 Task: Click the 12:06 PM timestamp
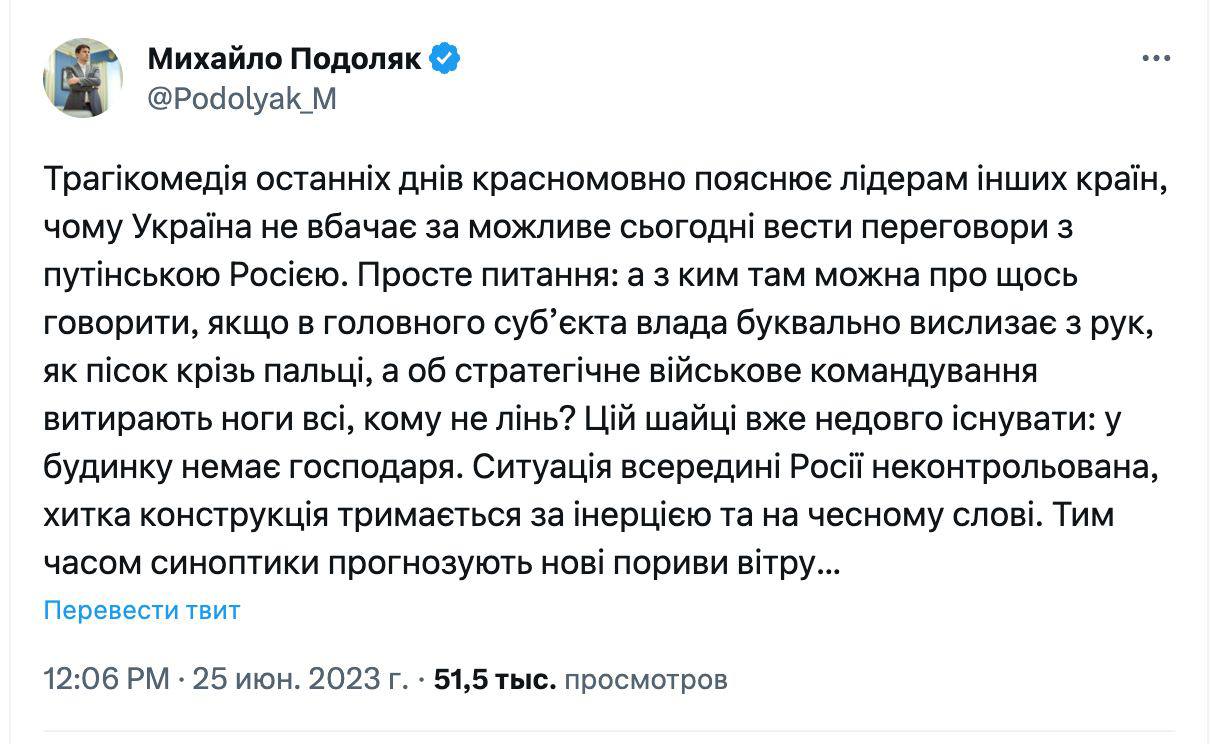pyautogui.click(x=106, y=681)
